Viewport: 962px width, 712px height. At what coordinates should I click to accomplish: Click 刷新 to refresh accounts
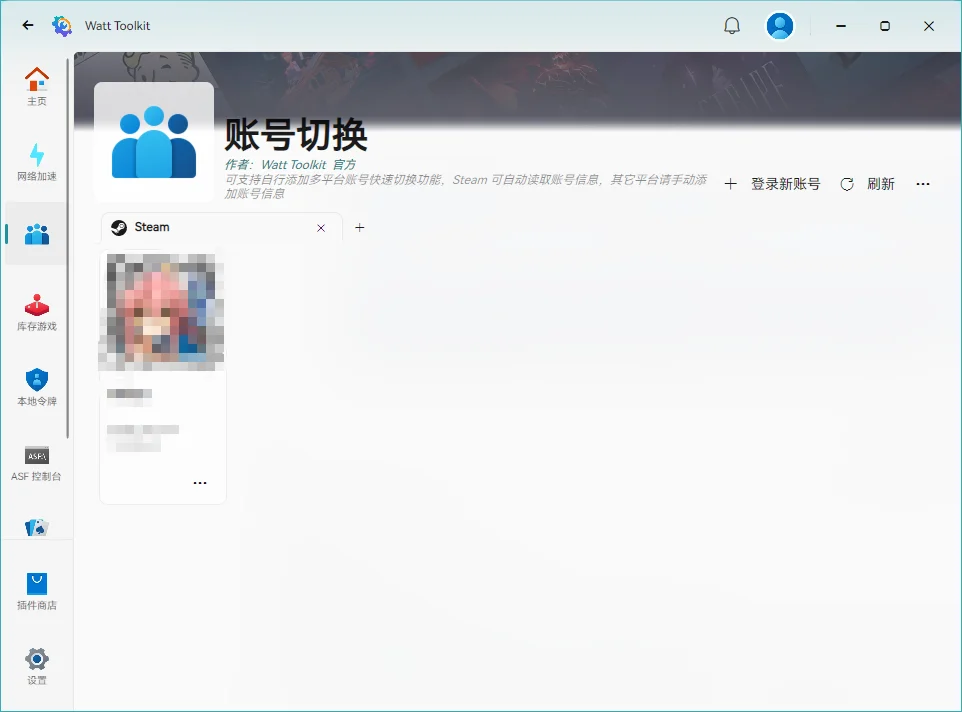(x=868, y=184)
